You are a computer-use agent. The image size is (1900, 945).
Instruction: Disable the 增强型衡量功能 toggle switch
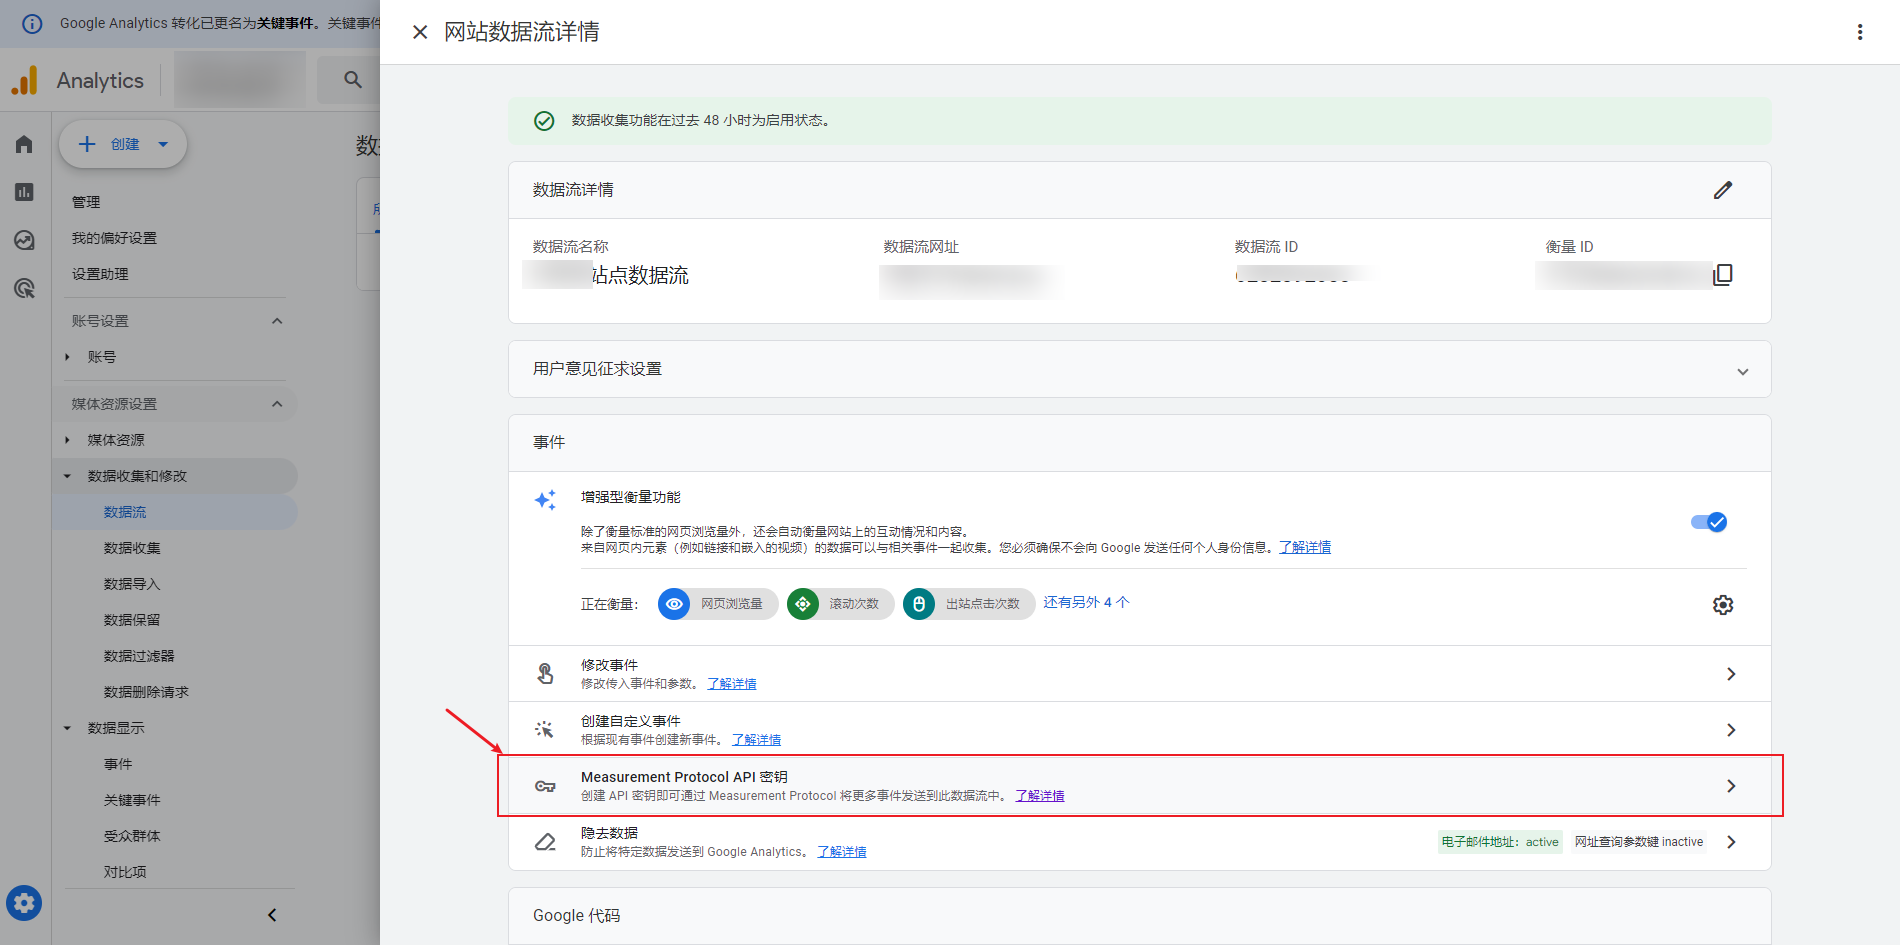tap(1708, 522)
